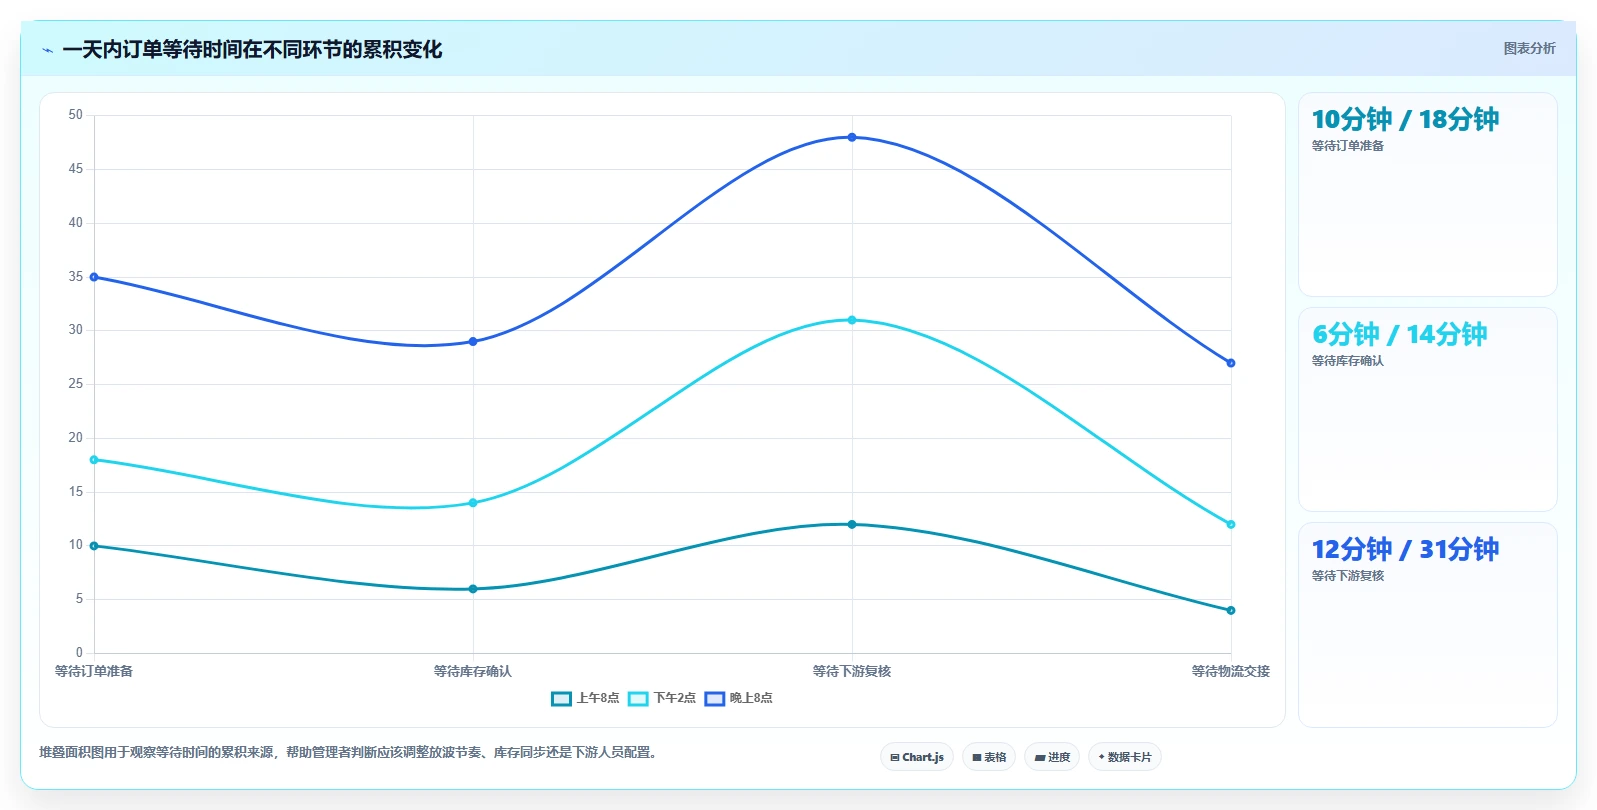Toggle the 下午2点 legend swatch
The image size is (1597, 810).
pyautogui.click(x=638, y=699)
